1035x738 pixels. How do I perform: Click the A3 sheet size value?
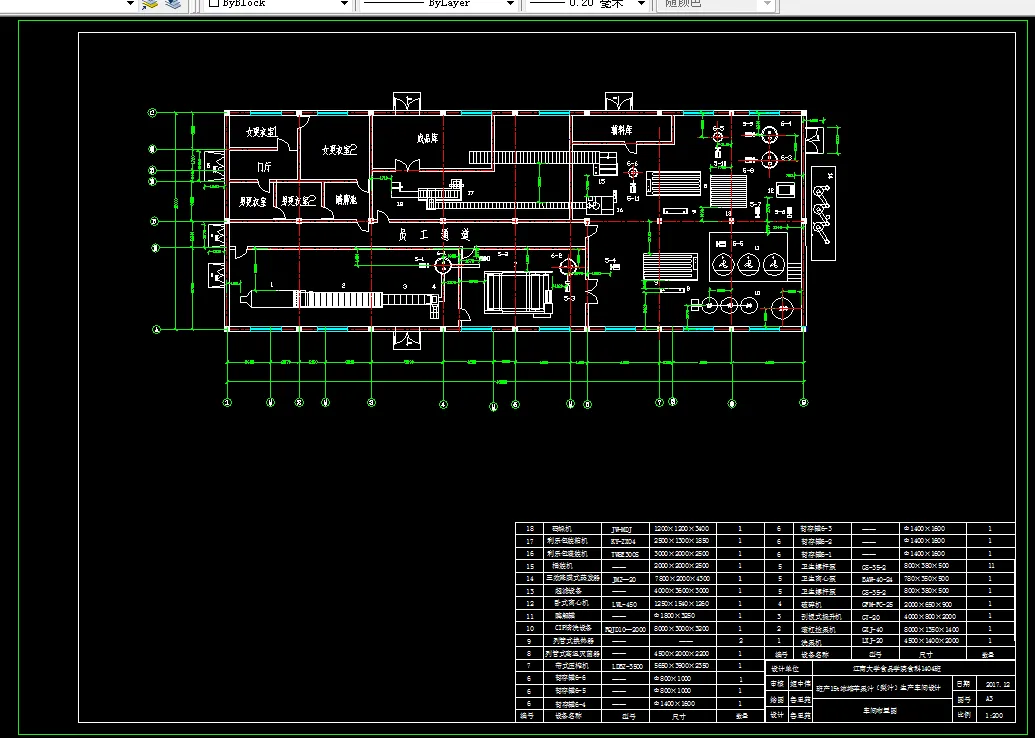(989, 699)
